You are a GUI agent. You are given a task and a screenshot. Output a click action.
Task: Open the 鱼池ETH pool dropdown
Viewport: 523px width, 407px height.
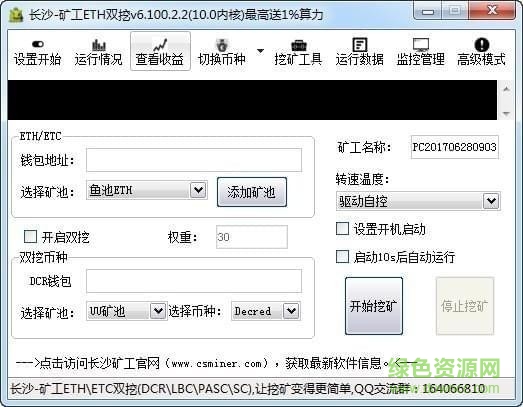tap(147, 190)
